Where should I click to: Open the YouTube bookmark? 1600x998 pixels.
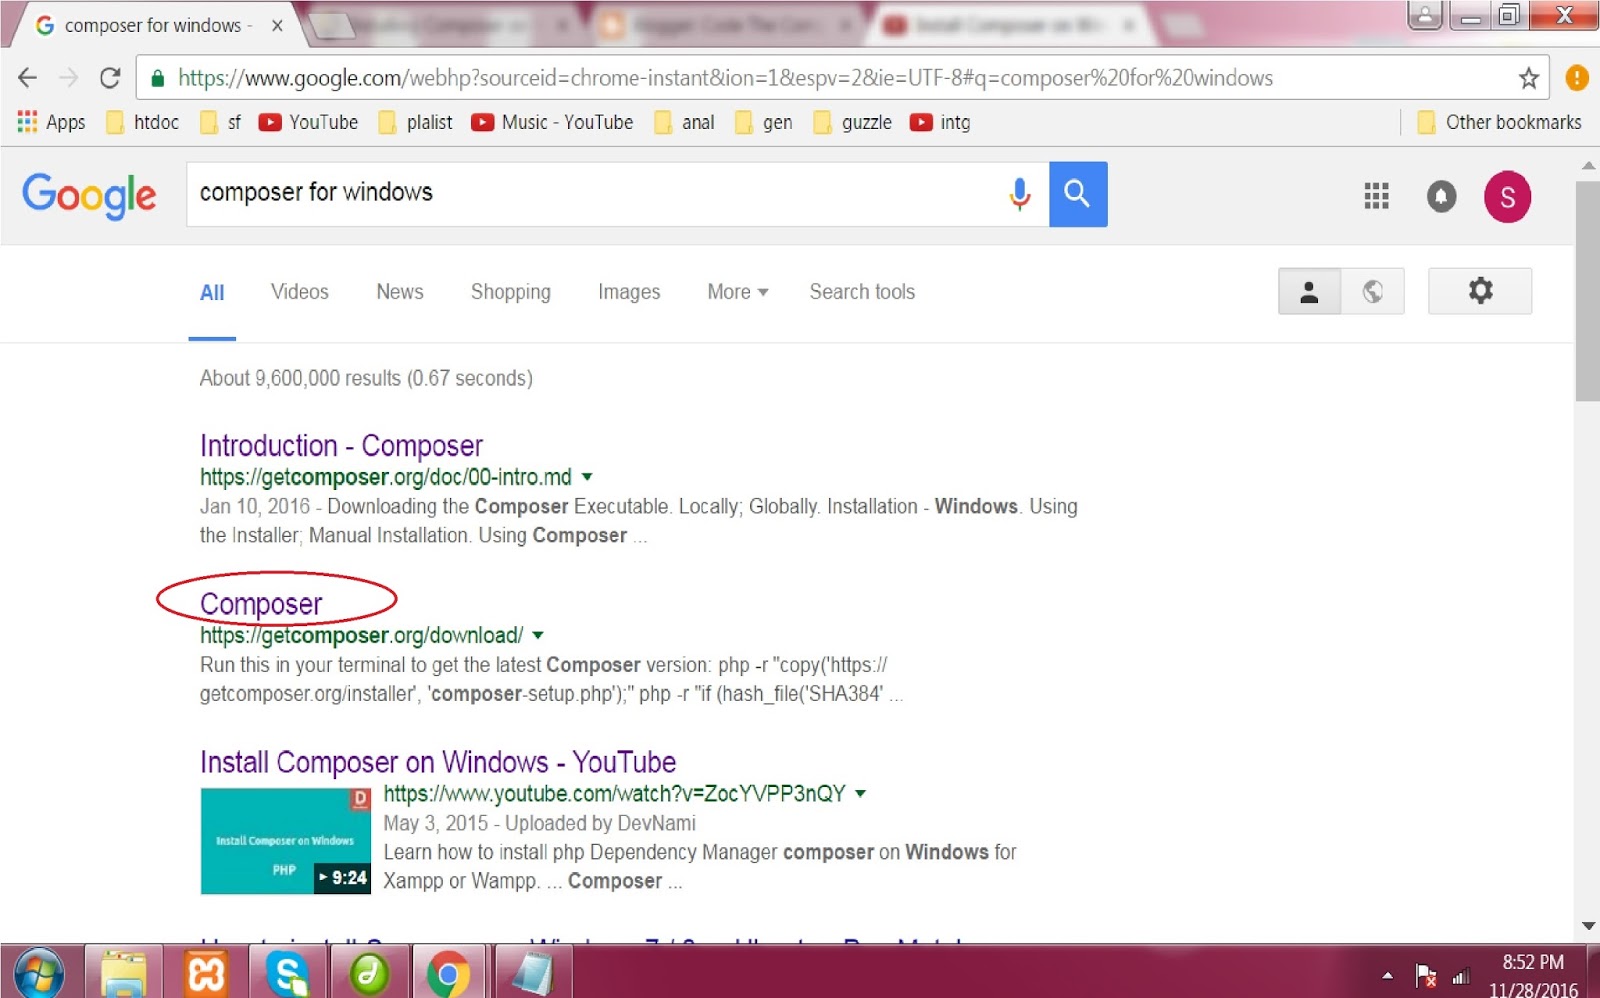(308, 122)
